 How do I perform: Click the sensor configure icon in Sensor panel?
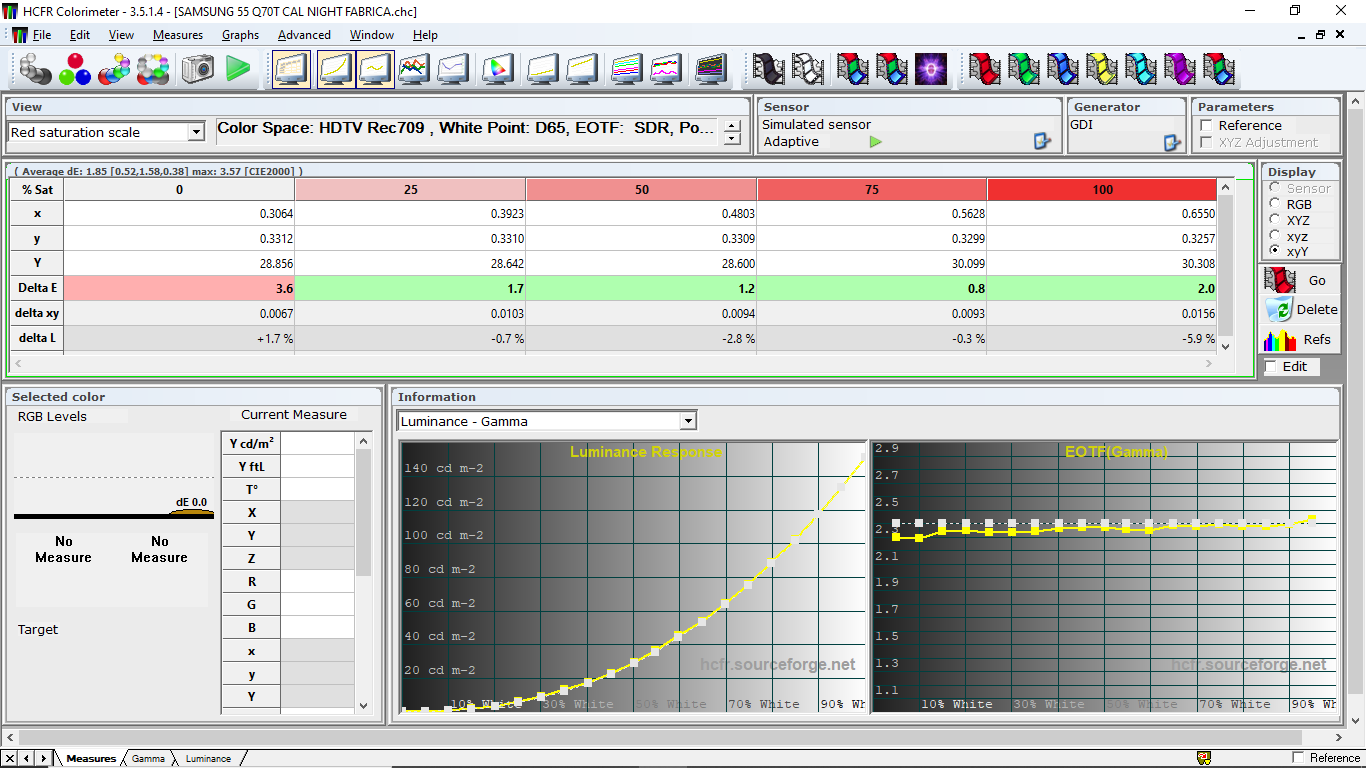(1042, 142)
